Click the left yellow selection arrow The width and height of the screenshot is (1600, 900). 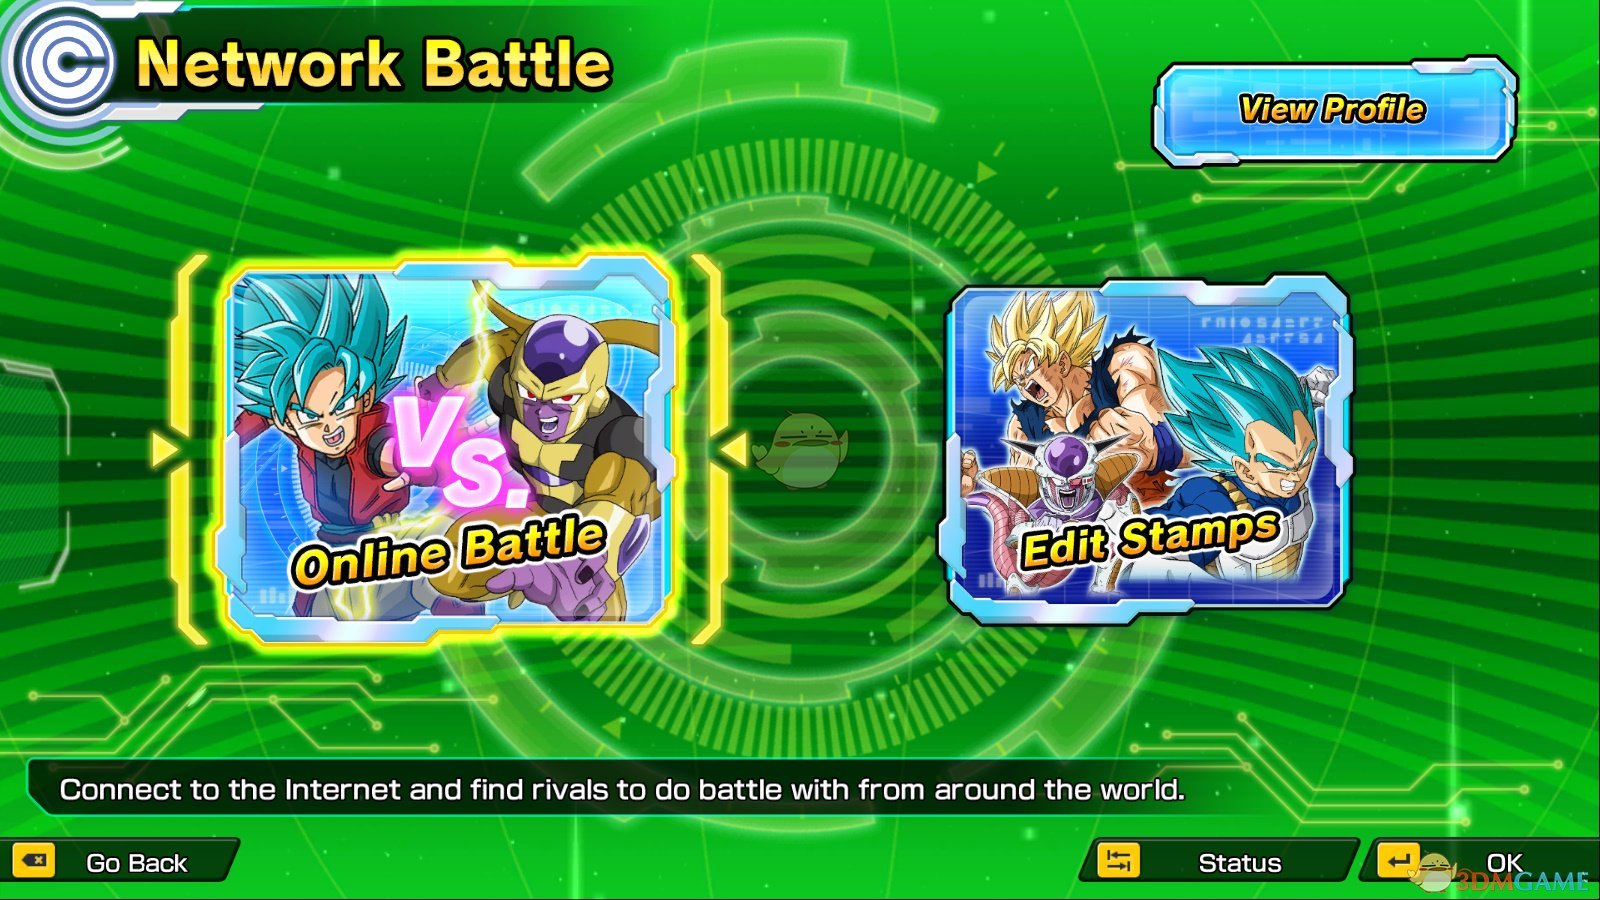165,449
